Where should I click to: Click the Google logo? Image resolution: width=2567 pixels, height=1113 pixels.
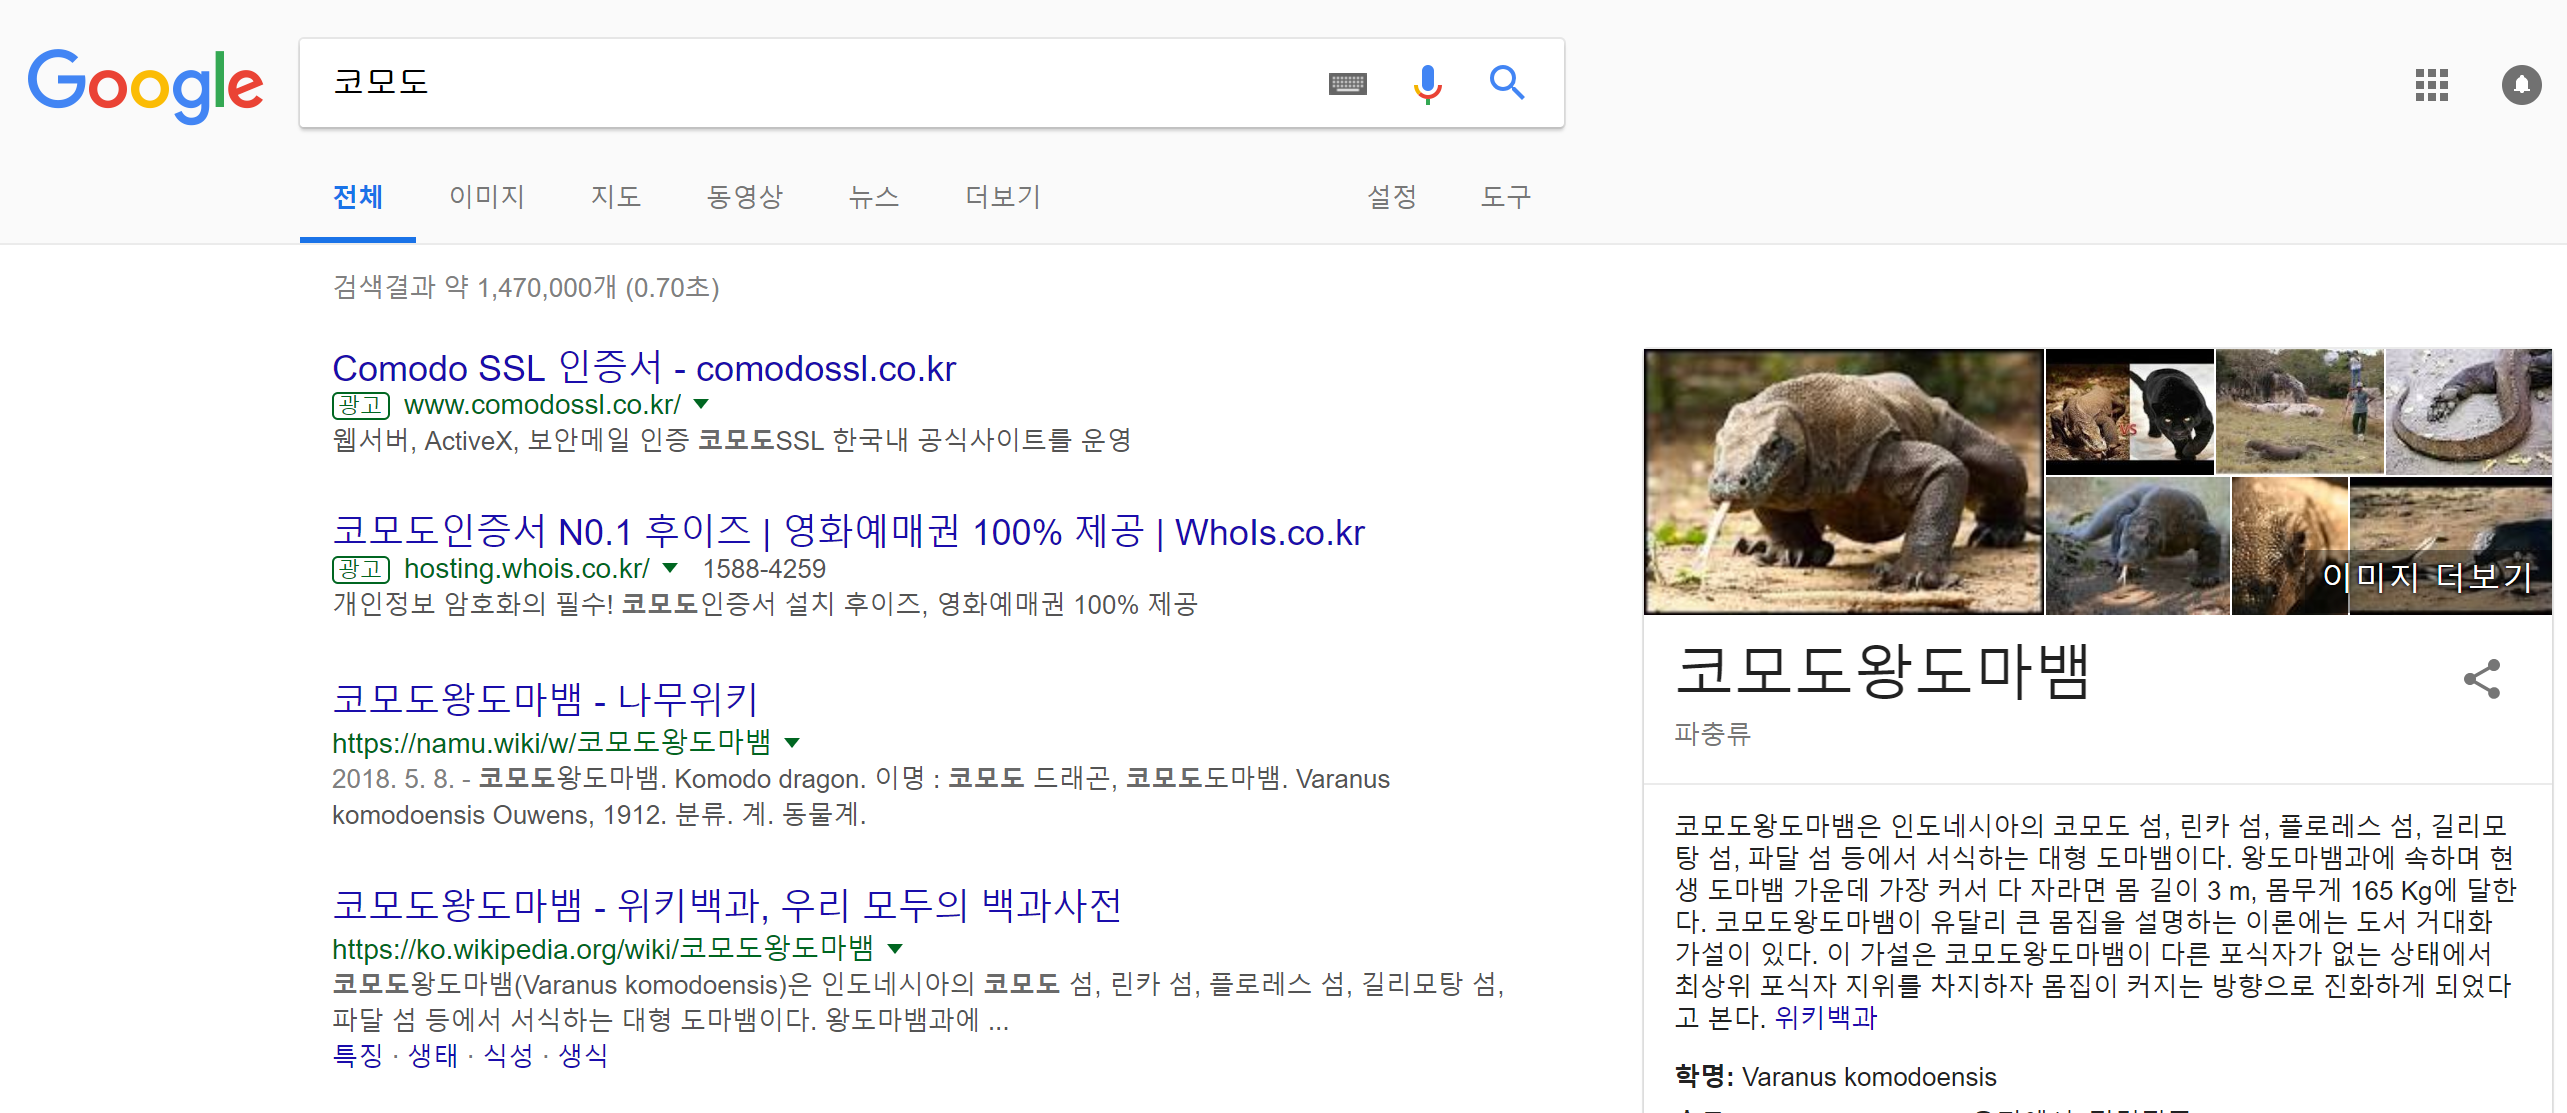[x=145, y=85]
